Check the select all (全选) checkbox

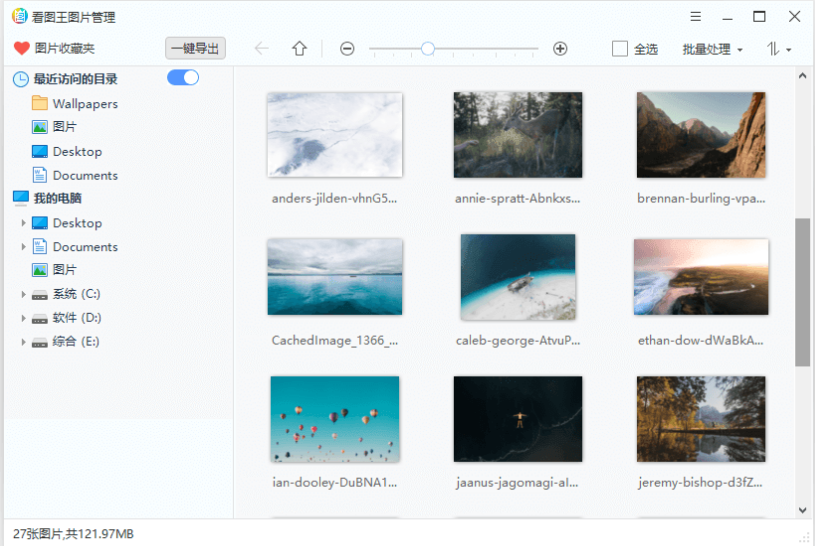pyautogui.click(x=620, y=49)
